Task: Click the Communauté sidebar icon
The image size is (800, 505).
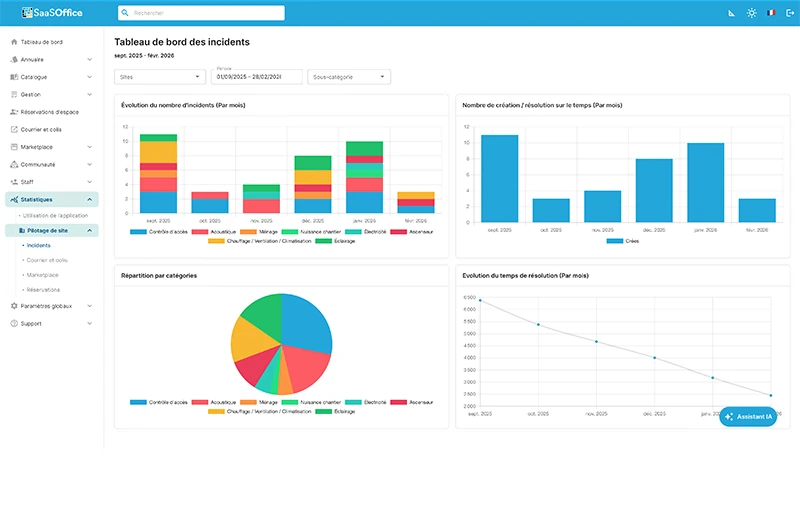Action: pyautogui.click(x=14, y=164)
